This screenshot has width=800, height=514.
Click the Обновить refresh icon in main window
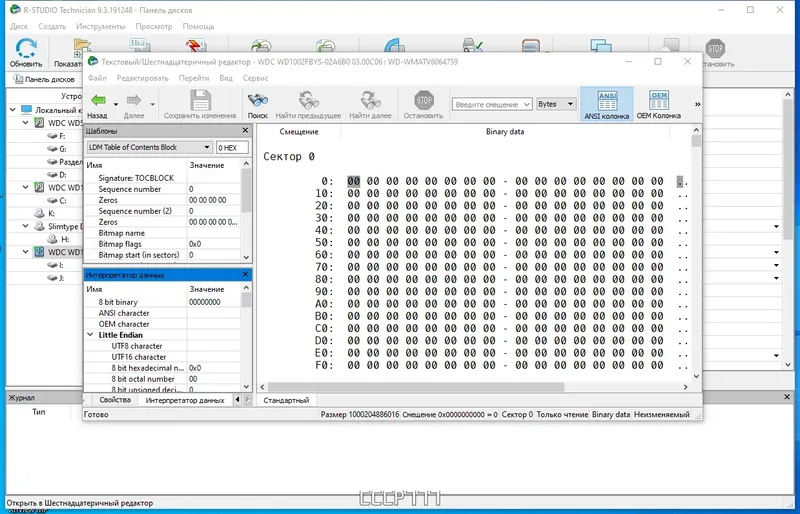click(x=26, y=49)
